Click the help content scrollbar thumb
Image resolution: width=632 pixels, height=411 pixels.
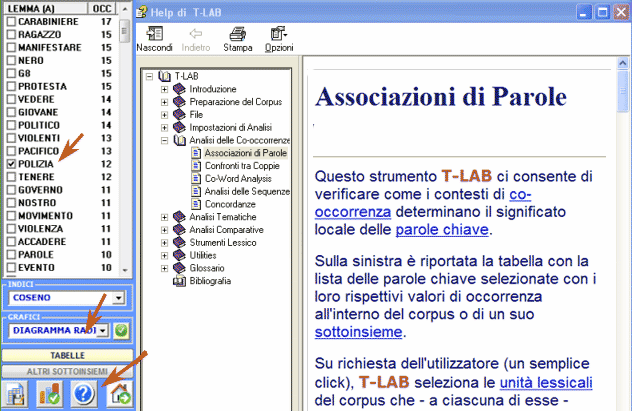tap(623, 91)
